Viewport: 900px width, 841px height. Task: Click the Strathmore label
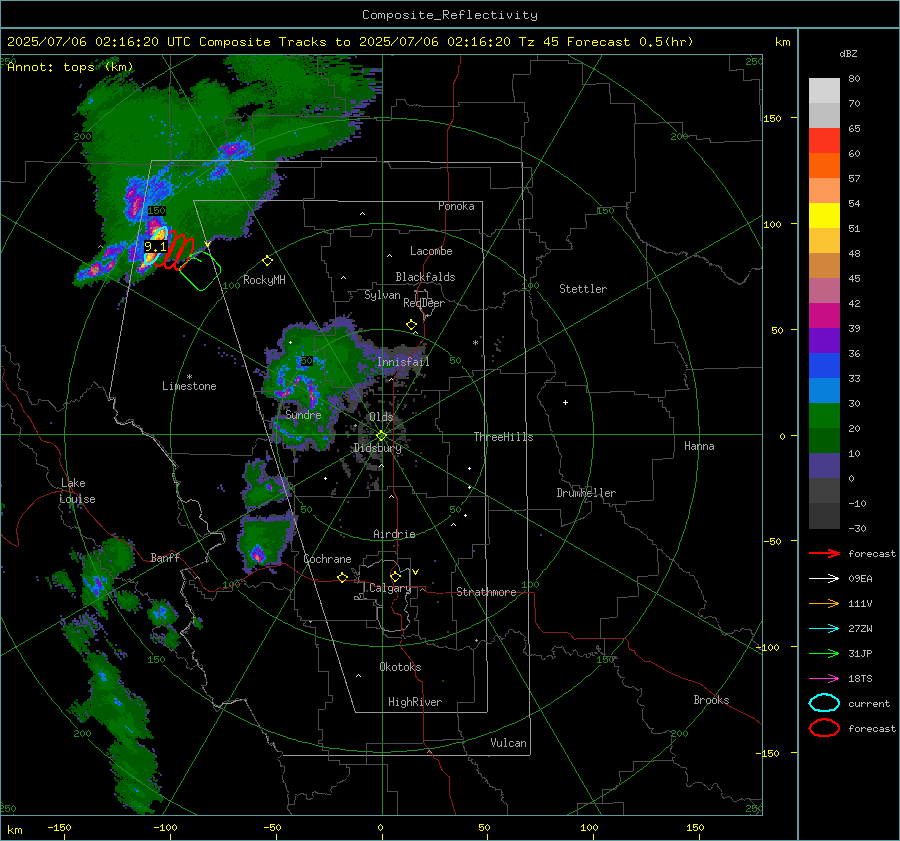tap(486, 592)
